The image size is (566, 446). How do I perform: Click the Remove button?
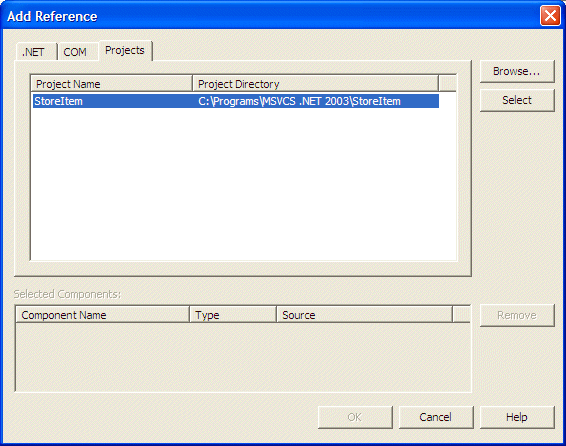click(x=517, y=315)
